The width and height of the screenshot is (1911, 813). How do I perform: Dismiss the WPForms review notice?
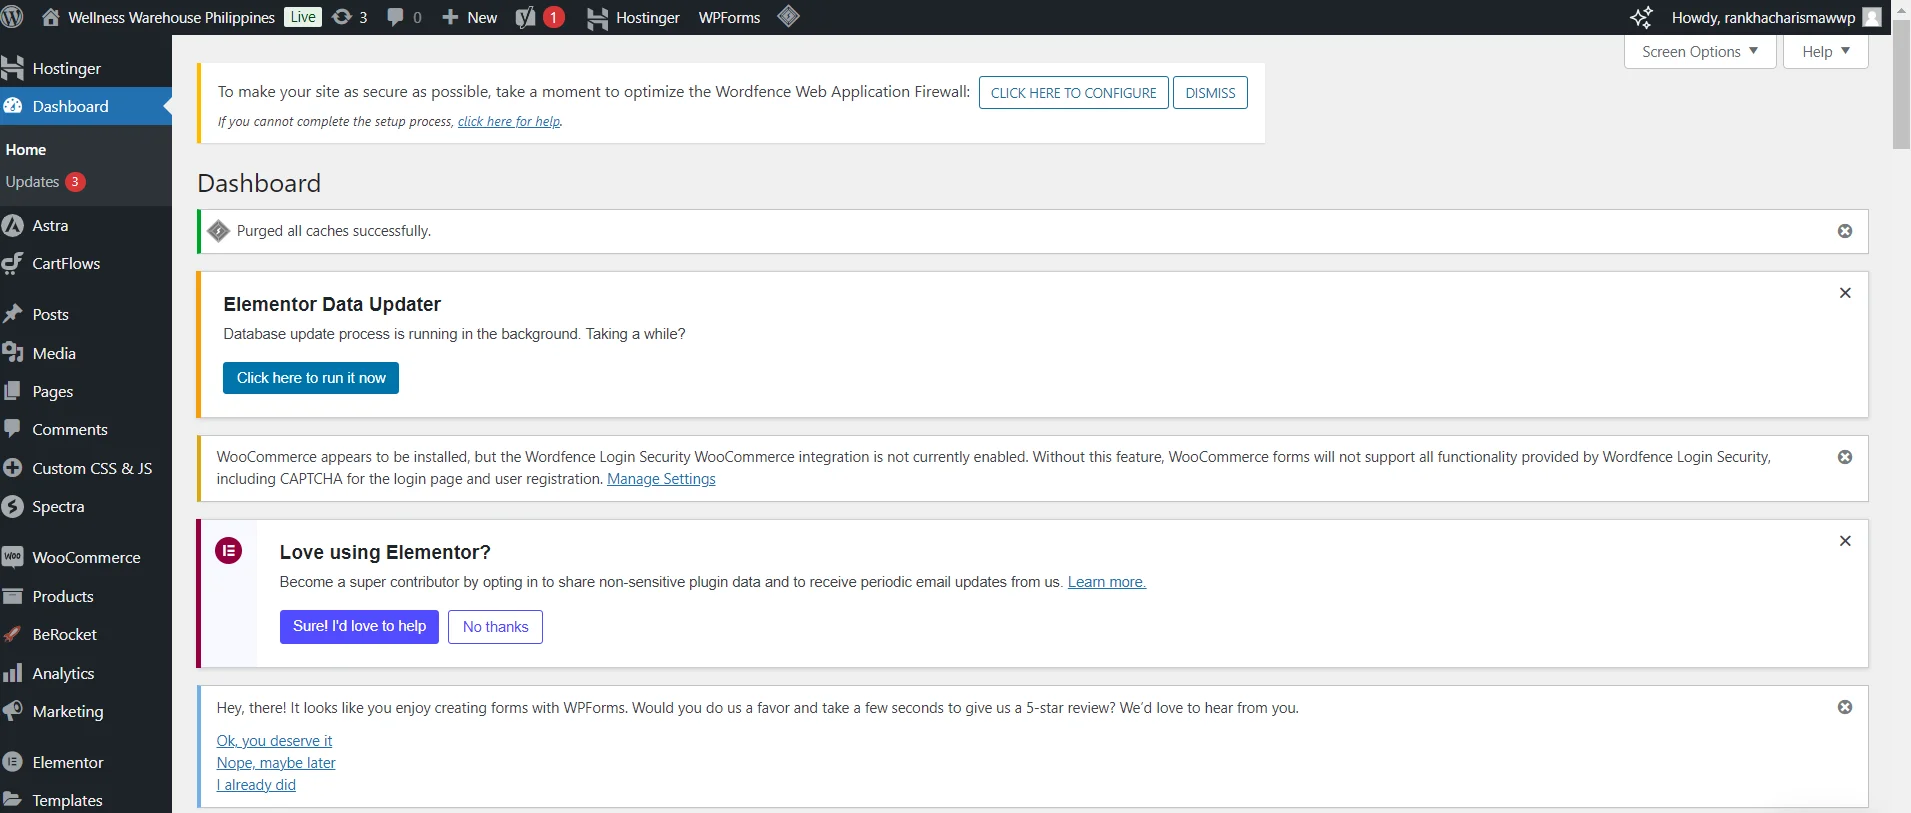point(1845,707)
